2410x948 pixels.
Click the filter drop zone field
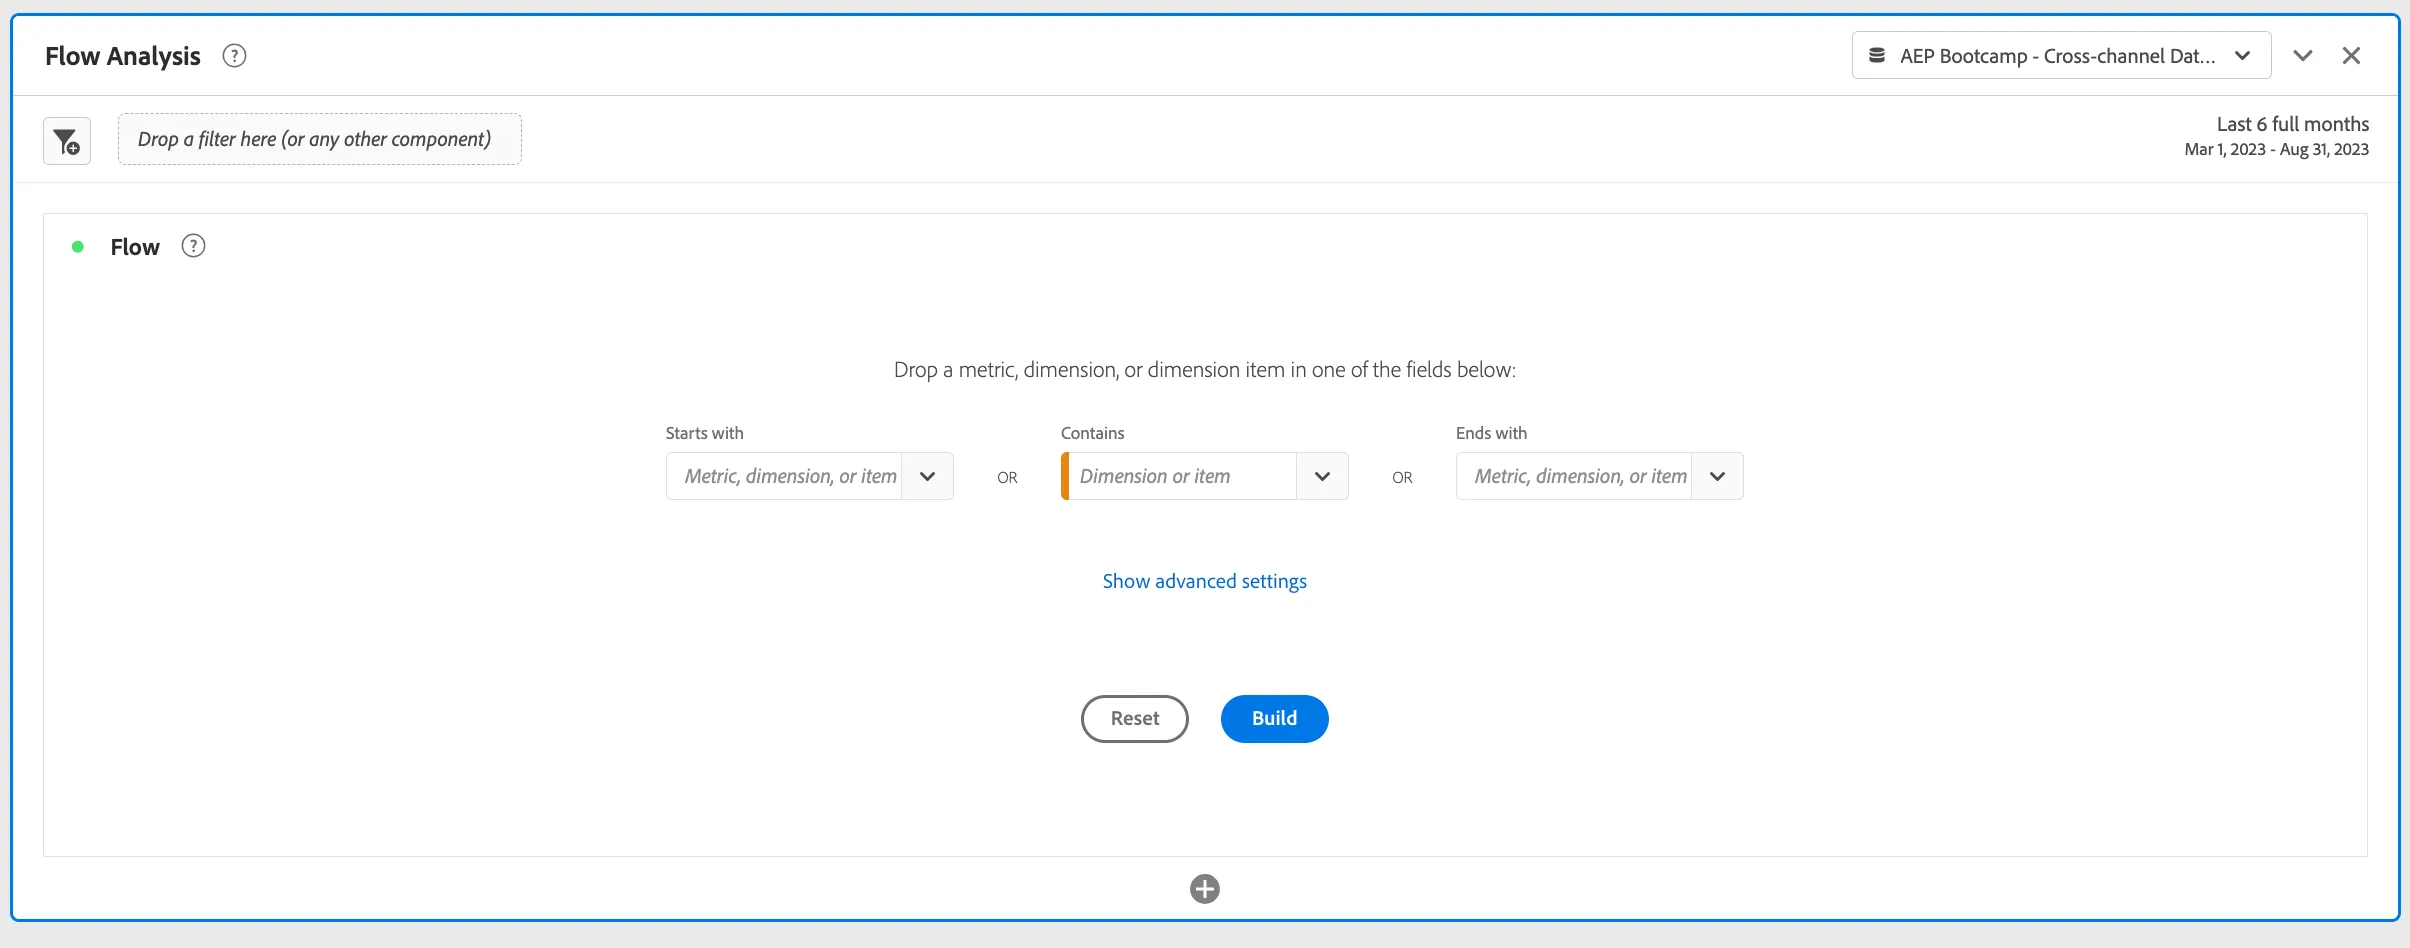[320, 139]
